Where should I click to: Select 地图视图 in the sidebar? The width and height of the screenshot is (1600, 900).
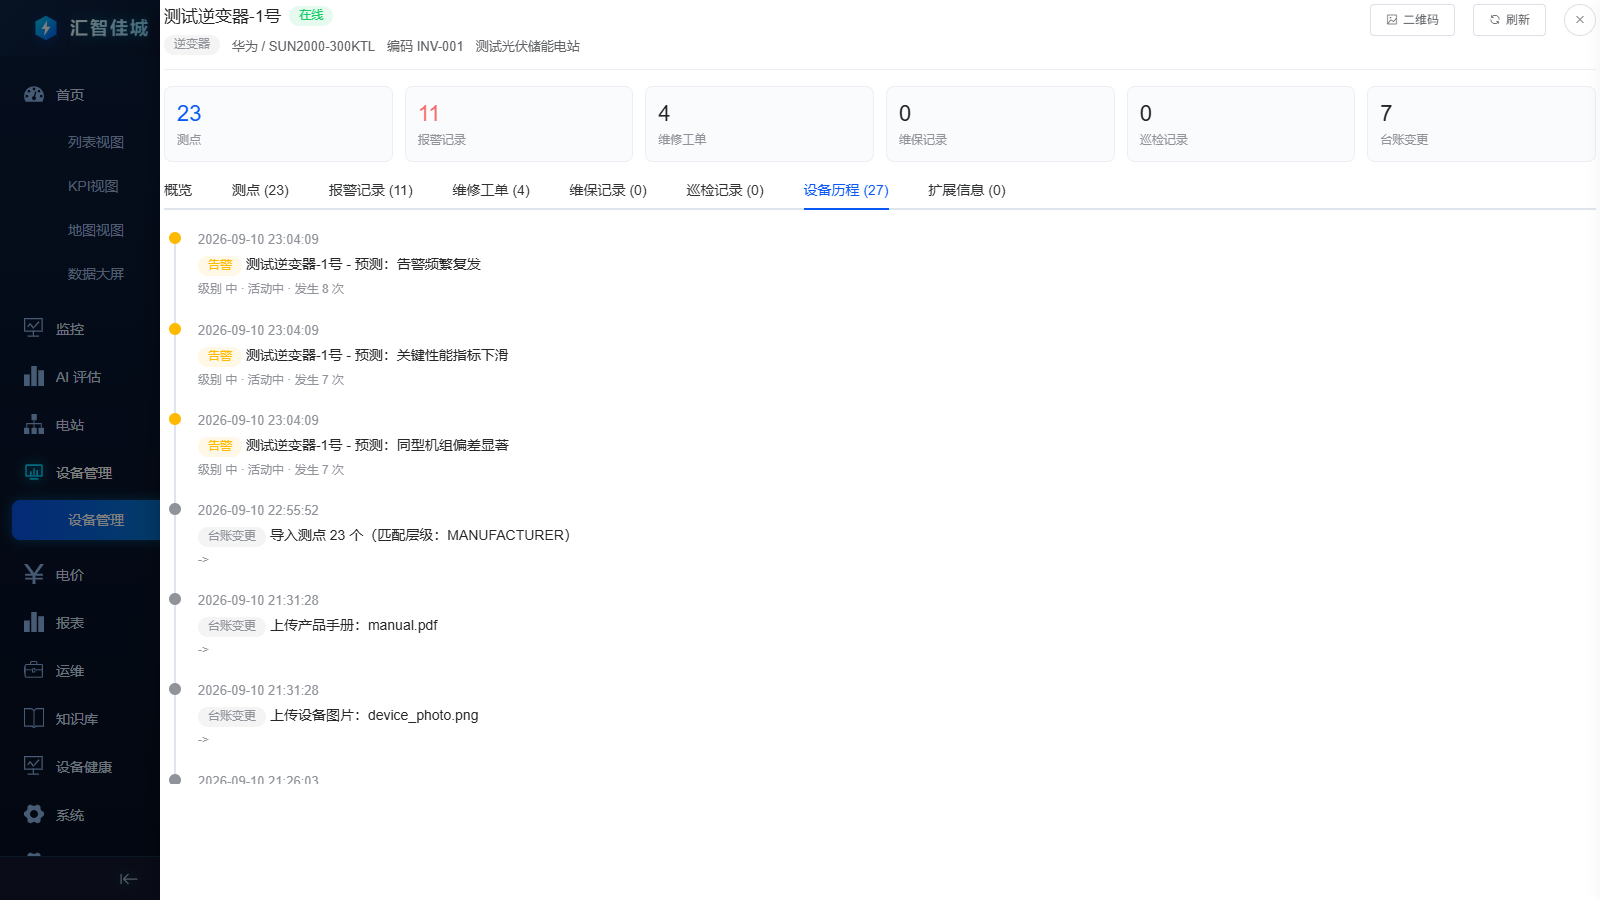96,230
